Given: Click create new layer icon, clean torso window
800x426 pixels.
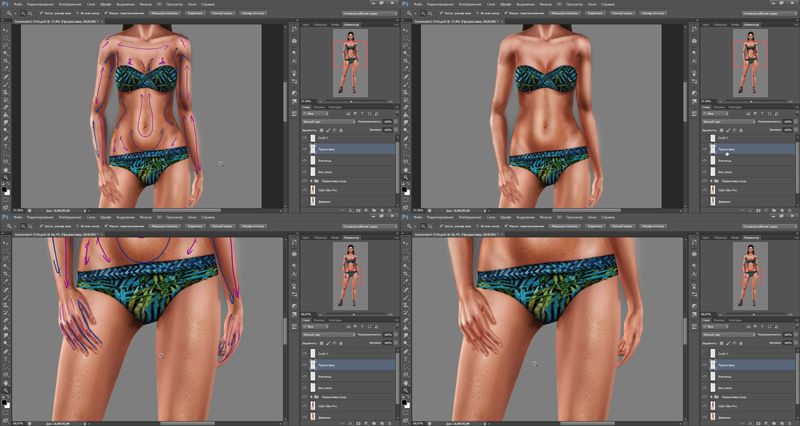Looking at the screenshot, I should [782, 210].
